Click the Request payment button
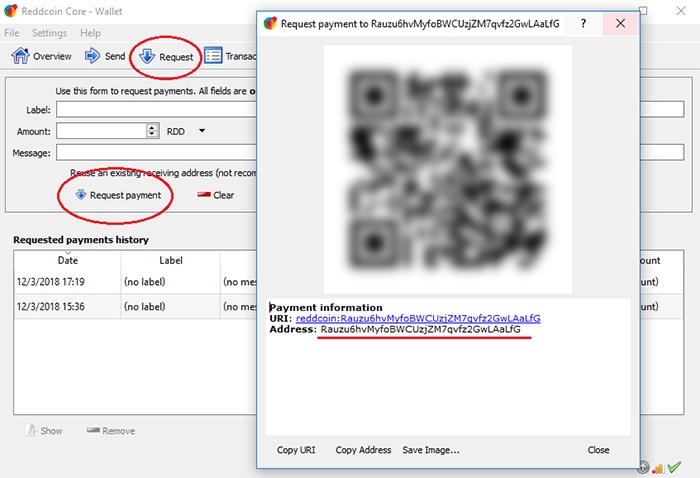This screenshot has height=478, width=700. click(x=118, y=195)
